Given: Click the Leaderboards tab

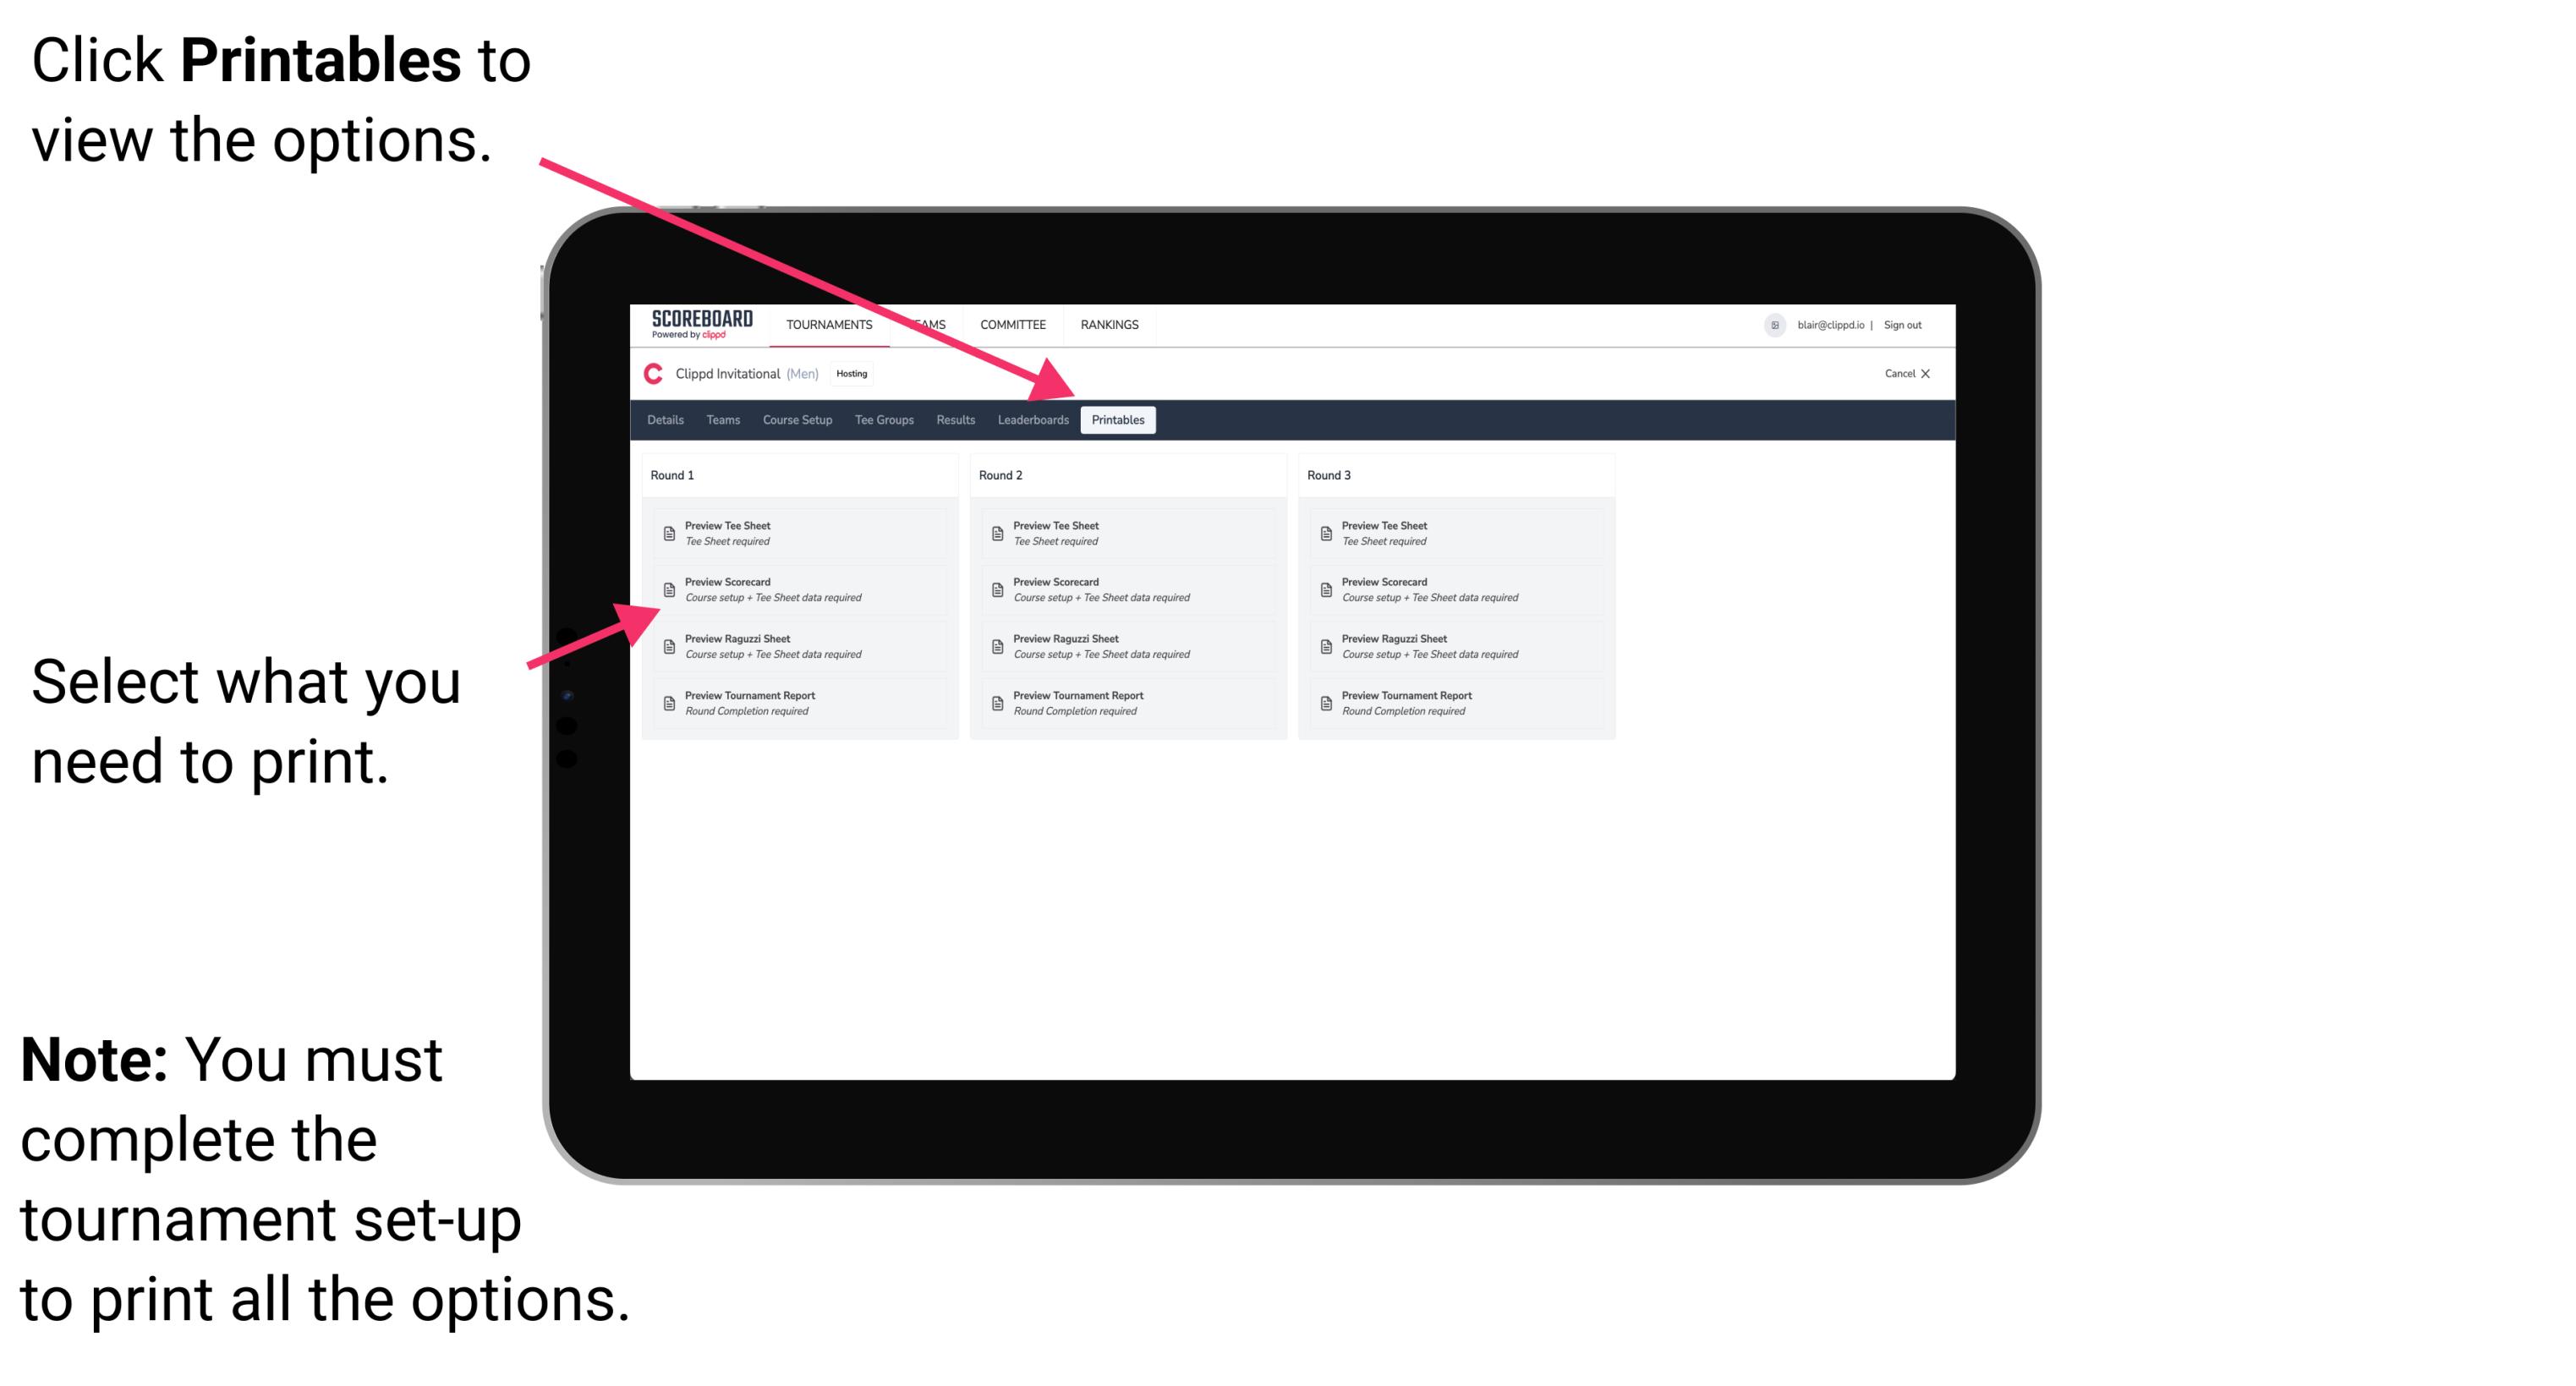Looking at the screenshot, I should pos(1031,420).
